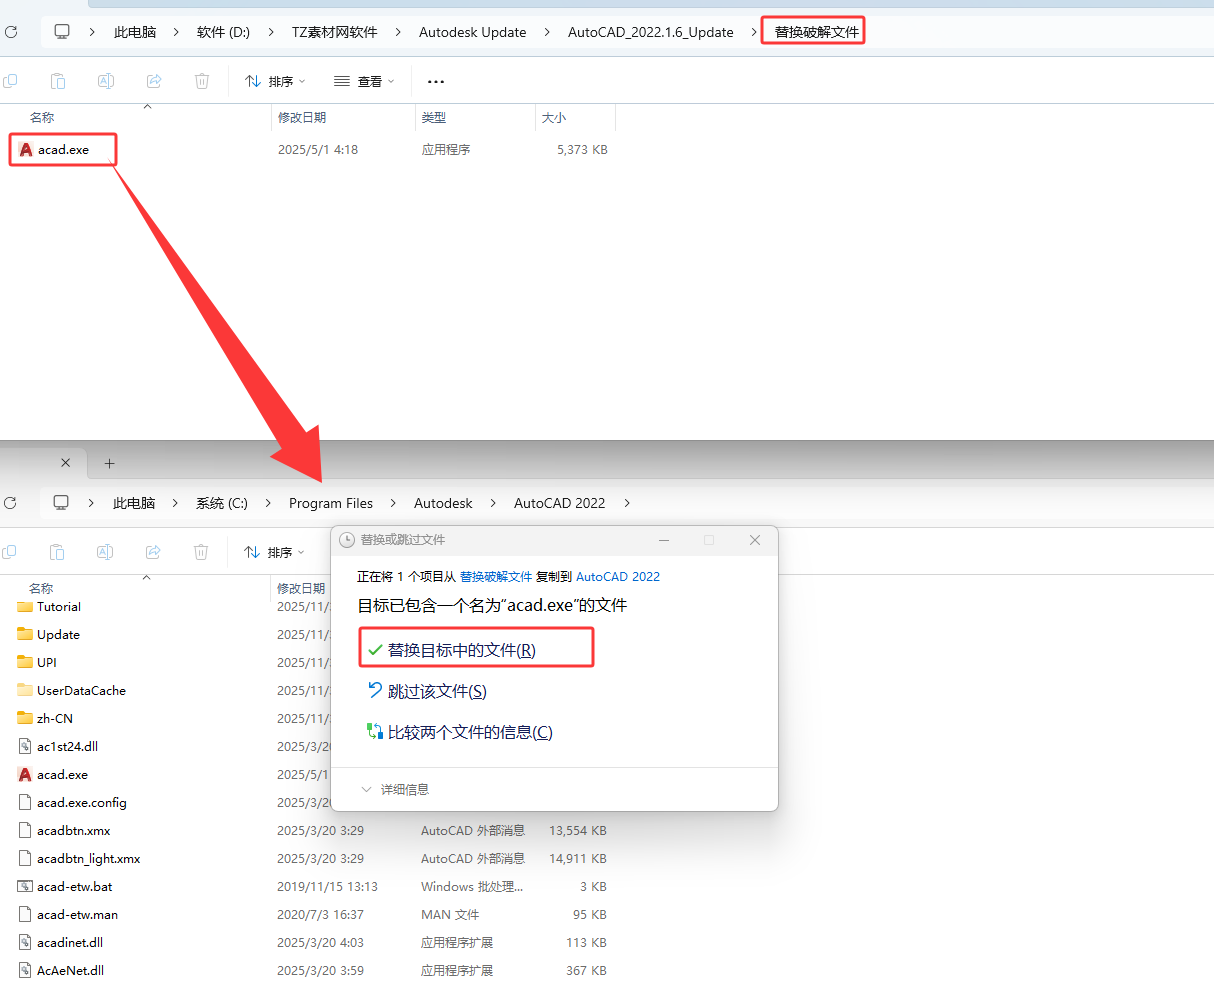The width and height of the screenshot is (1214, 981).
Task: Expand chevron after 软件 (D:) breadcrumb
Action: coord(271,32)
